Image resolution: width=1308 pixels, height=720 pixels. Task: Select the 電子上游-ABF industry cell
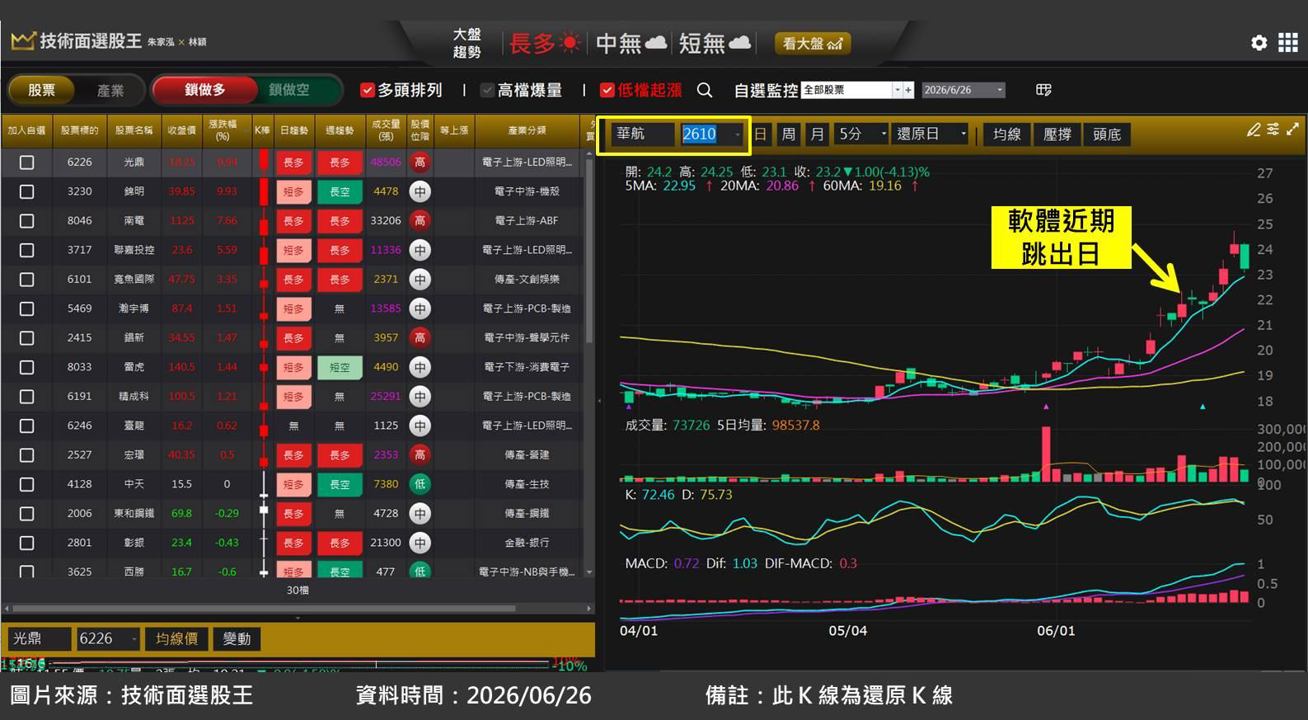[x=527, y=221]
